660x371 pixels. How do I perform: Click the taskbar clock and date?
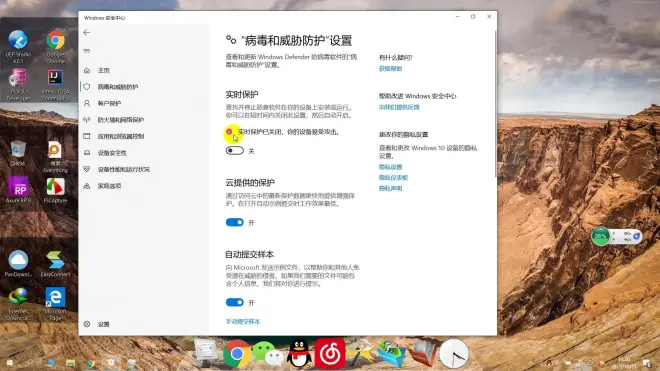click(x=624, y=363)
